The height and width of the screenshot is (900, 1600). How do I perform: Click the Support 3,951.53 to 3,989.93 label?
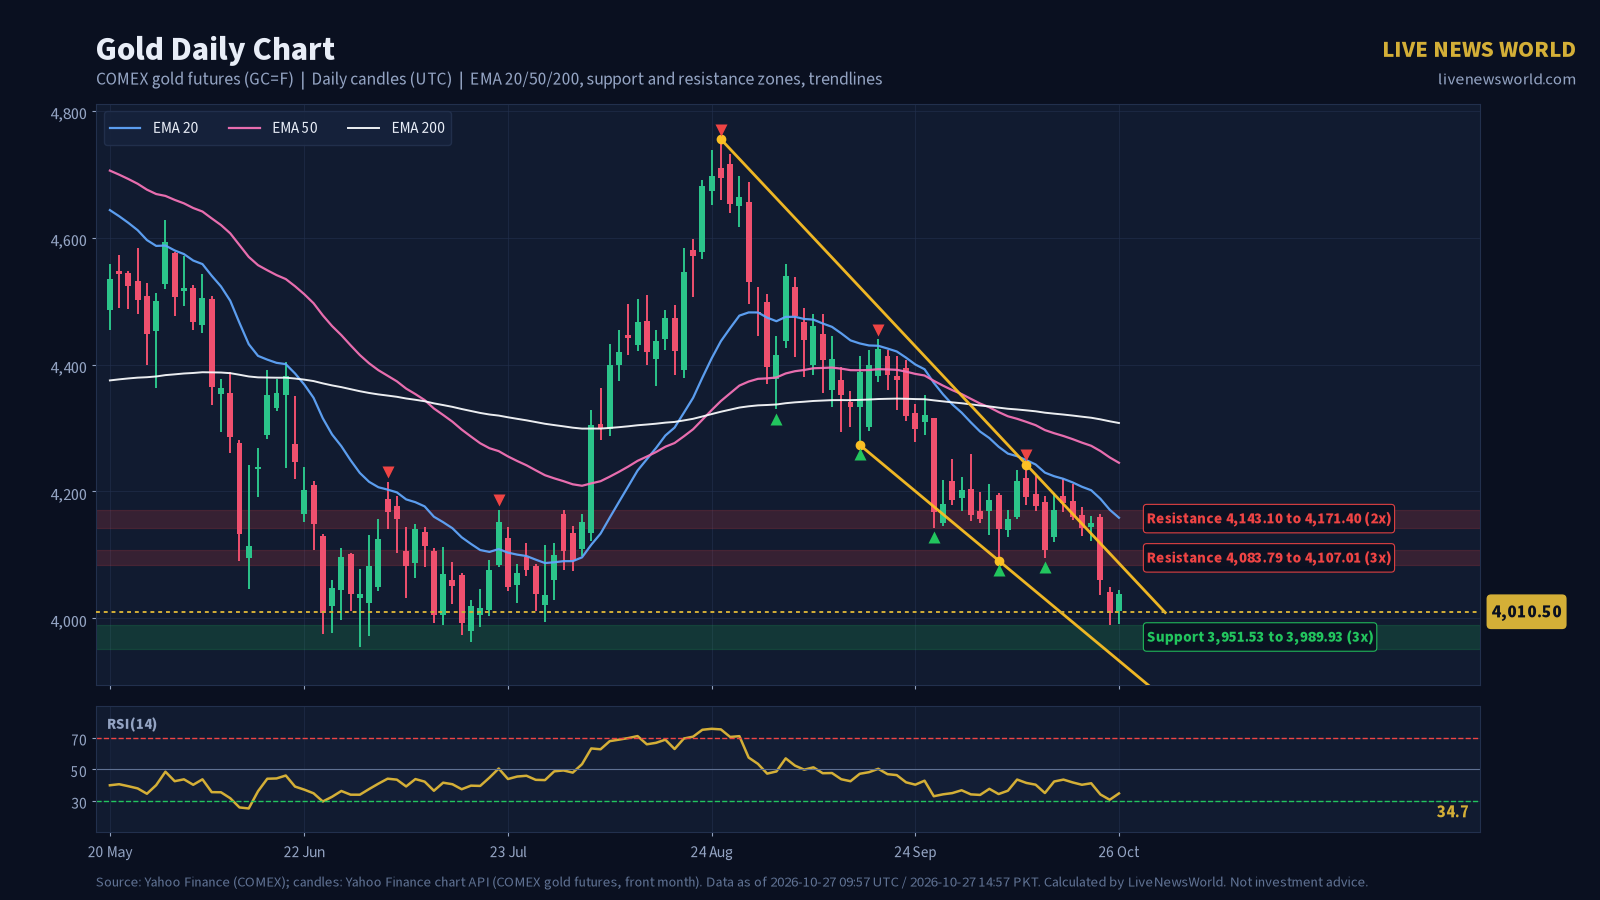[x=1260, y=637]
